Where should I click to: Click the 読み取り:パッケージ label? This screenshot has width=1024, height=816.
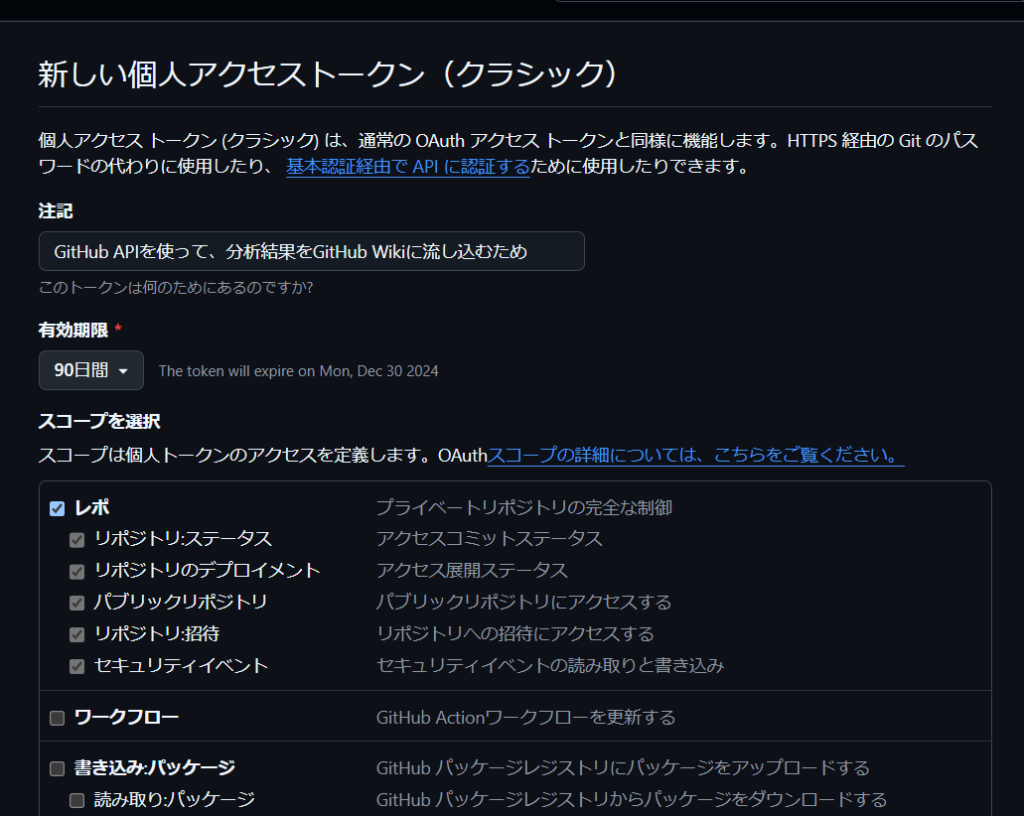point(174,800)
